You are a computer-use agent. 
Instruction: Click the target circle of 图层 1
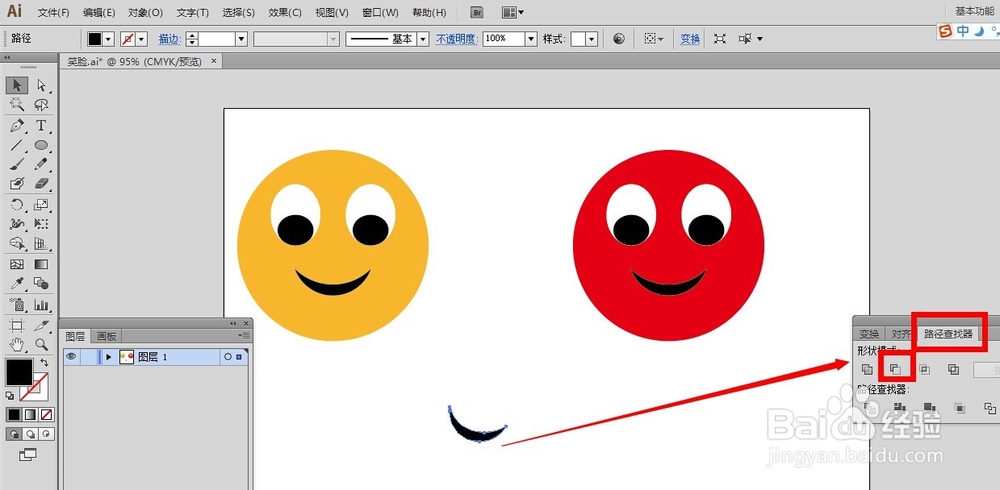pos(228,357)
